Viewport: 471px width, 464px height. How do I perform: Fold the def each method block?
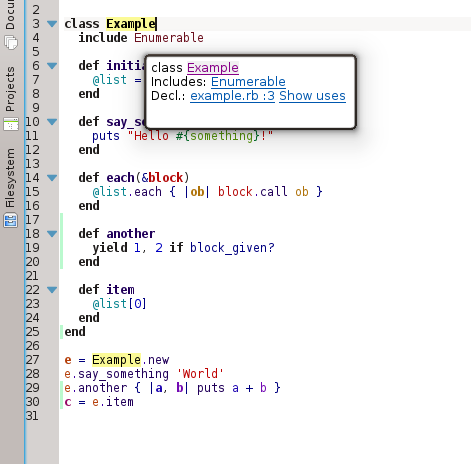click(x=52, y=178)
